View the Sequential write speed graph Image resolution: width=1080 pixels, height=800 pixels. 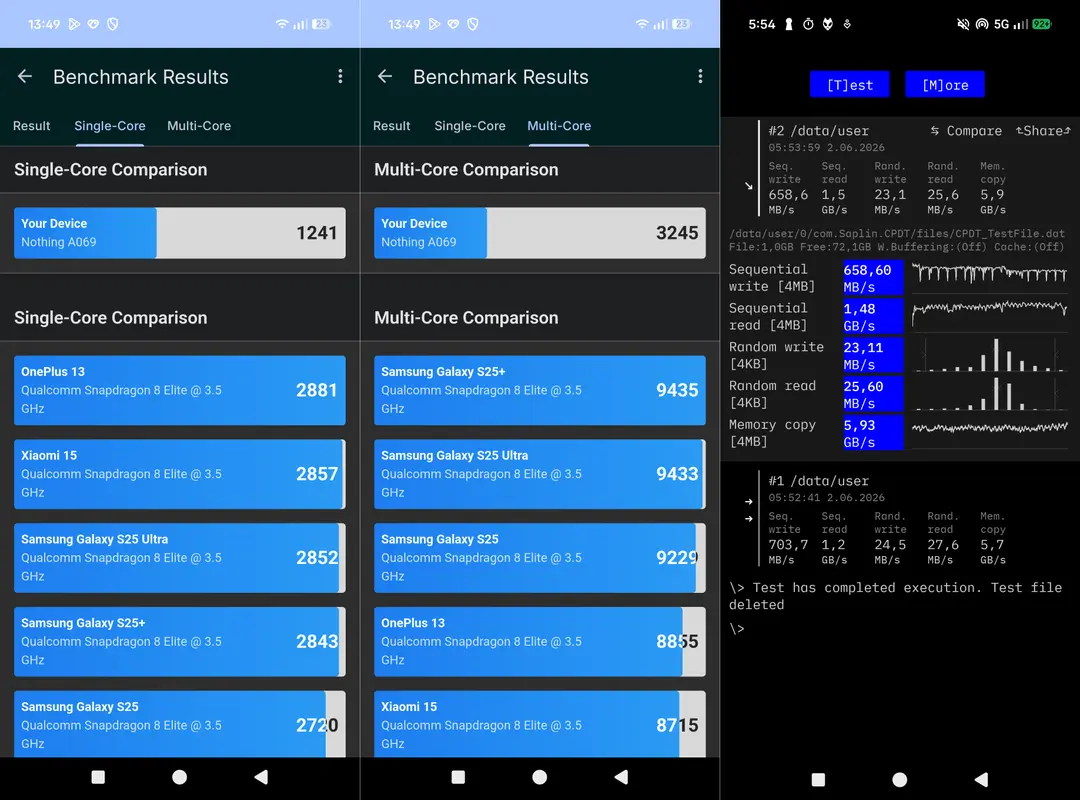coord(990,275)
